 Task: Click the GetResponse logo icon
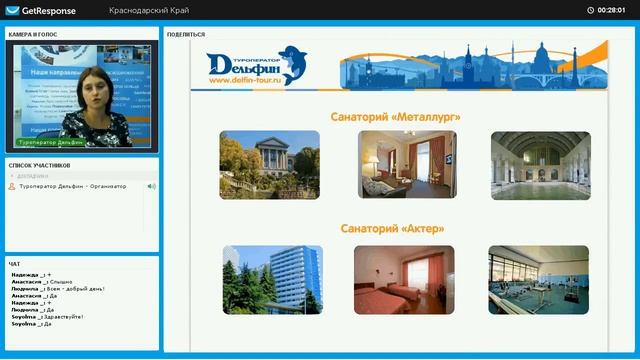point(13,10)
